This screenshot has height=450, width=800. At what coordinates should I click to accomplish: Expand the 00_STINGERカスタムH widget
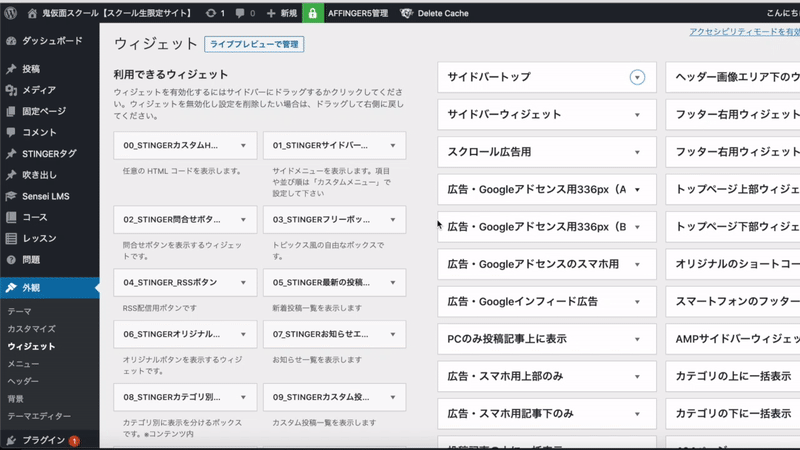(243, 146)
